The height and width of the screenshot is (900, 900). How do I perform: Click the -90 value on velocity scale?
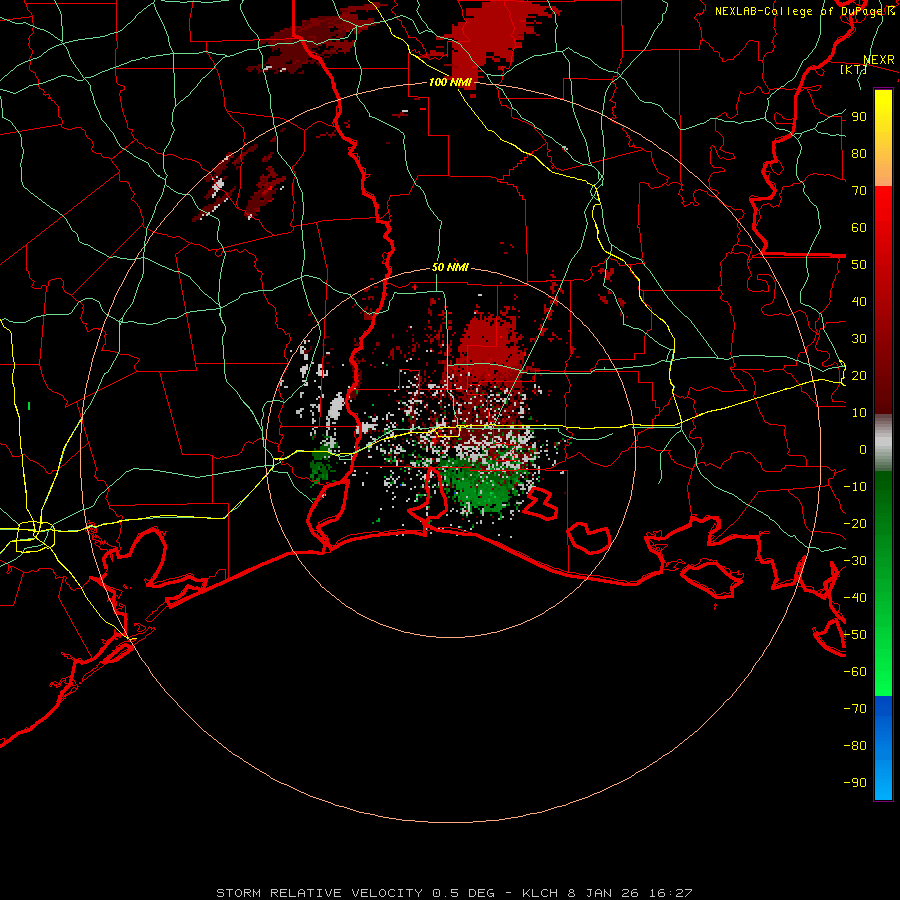[x=855, y=783]
